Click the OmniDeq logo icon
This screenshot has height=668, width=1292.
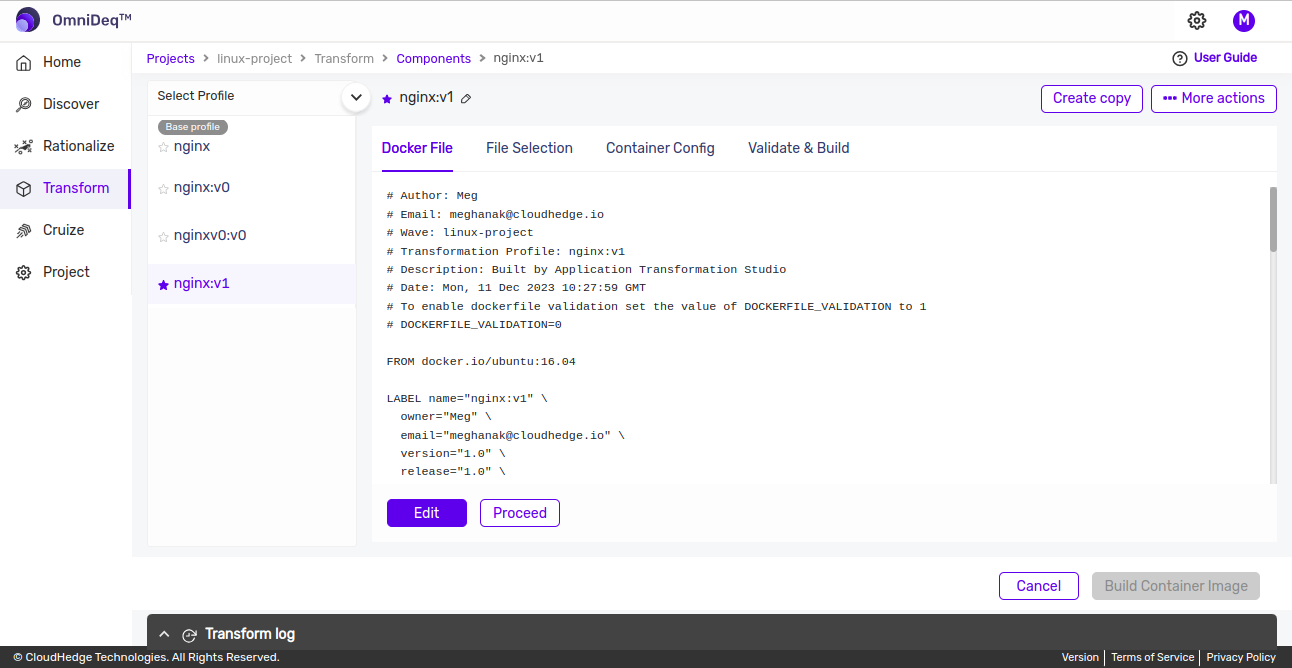tap(28, 20)
